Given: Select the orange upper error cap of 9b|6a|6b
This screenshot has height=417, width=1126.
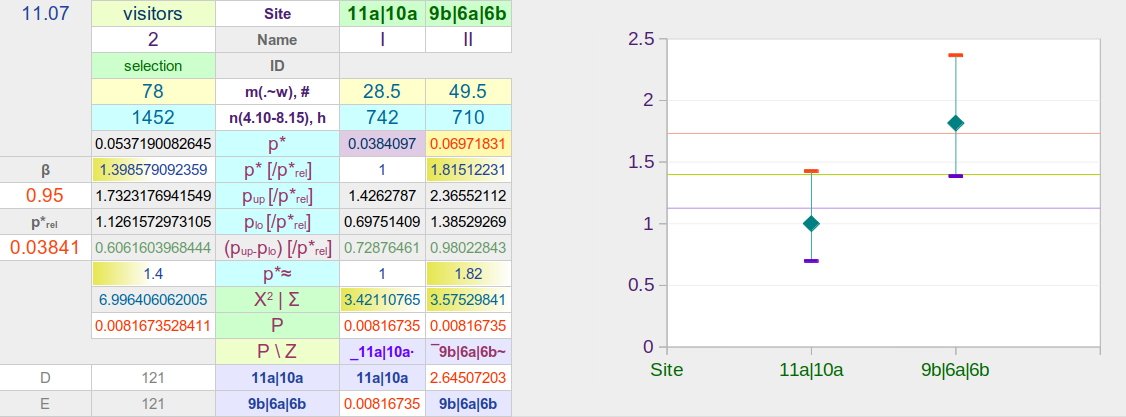Looking at the screenshot, I should tap(955, 55).
